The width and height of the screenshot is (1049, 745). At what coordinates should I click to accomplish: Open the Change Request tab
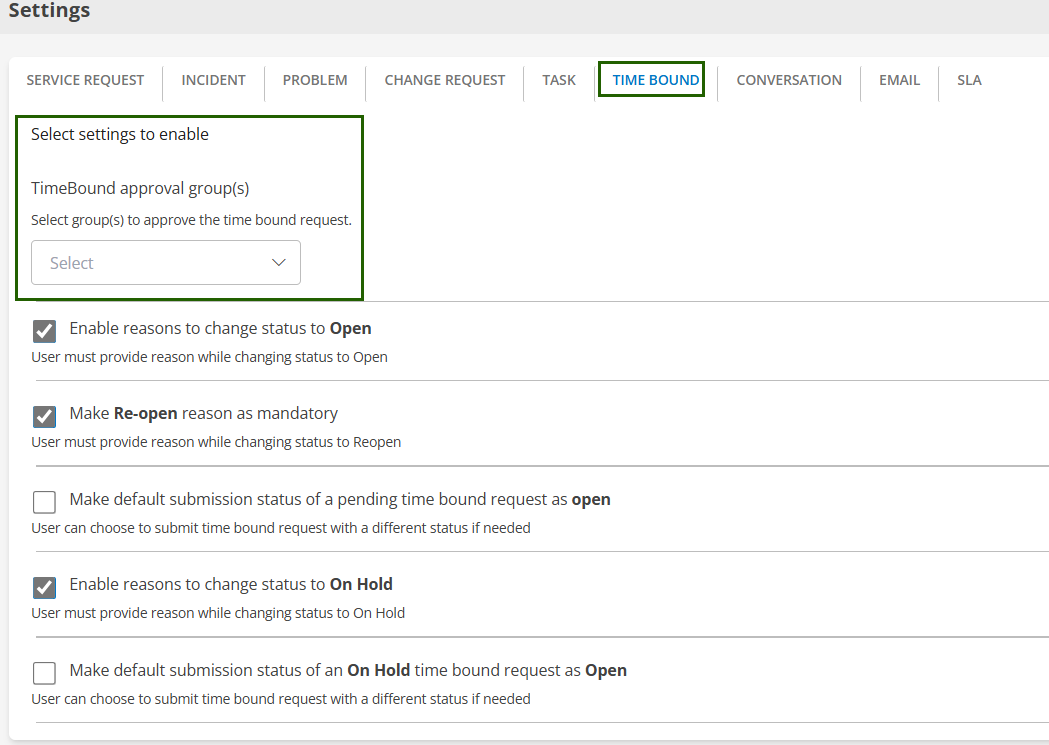[445, 80]
